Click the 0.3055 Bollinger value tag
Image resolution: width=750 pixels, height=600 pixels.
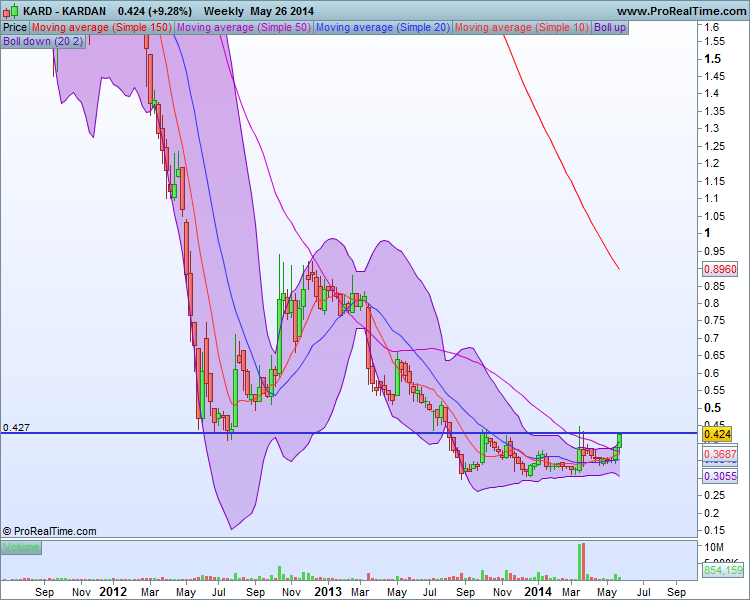pos(720,476)
